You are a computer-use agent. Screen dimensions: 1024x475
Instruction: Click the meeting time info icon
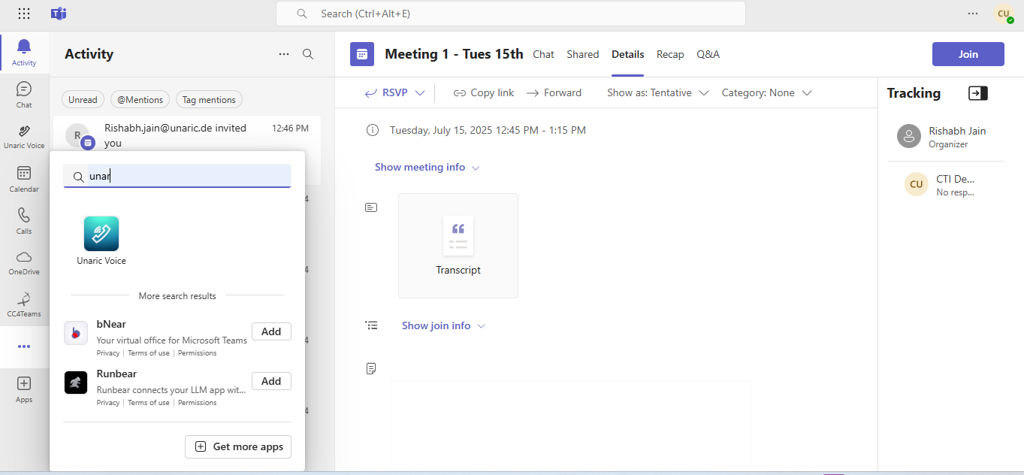click(372, 130)
